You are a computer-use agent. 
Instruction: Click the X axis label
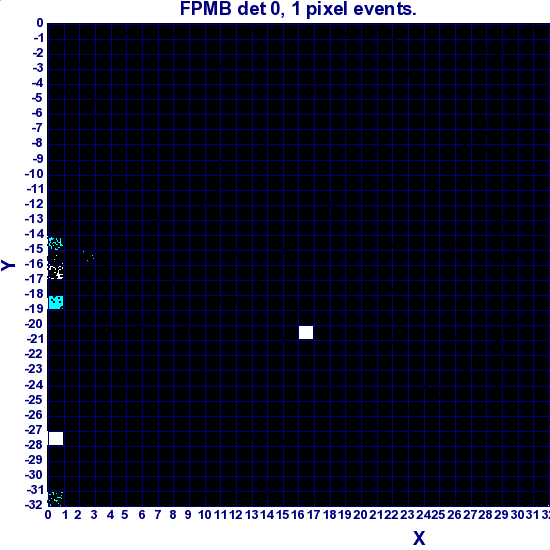419,538
